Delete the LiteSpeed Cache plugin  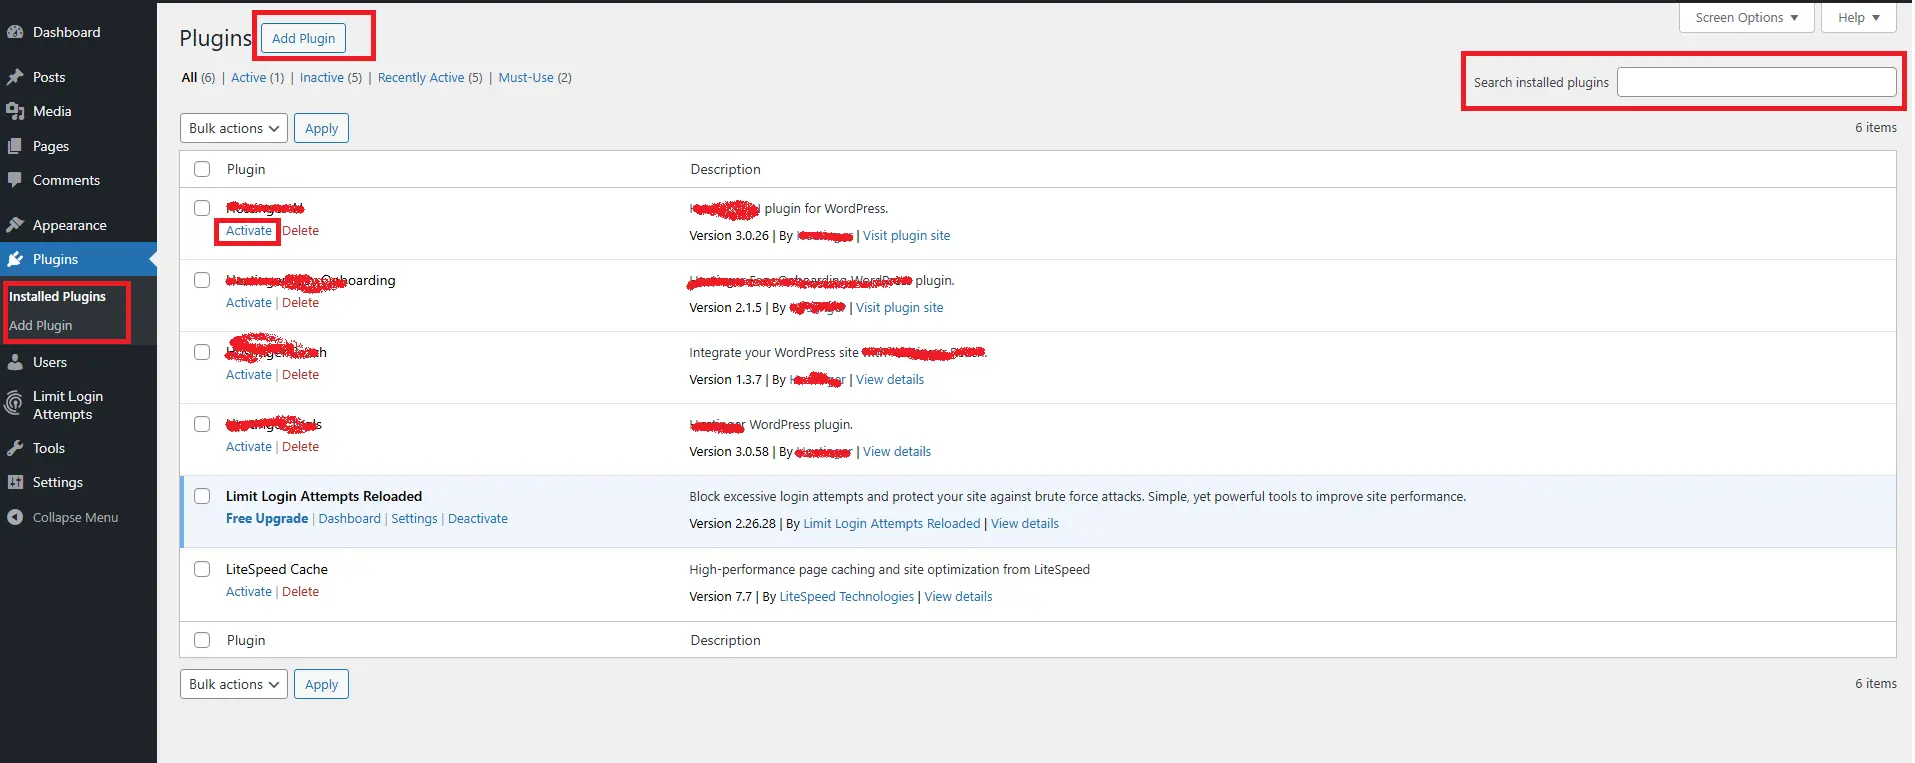click(300, 591)
